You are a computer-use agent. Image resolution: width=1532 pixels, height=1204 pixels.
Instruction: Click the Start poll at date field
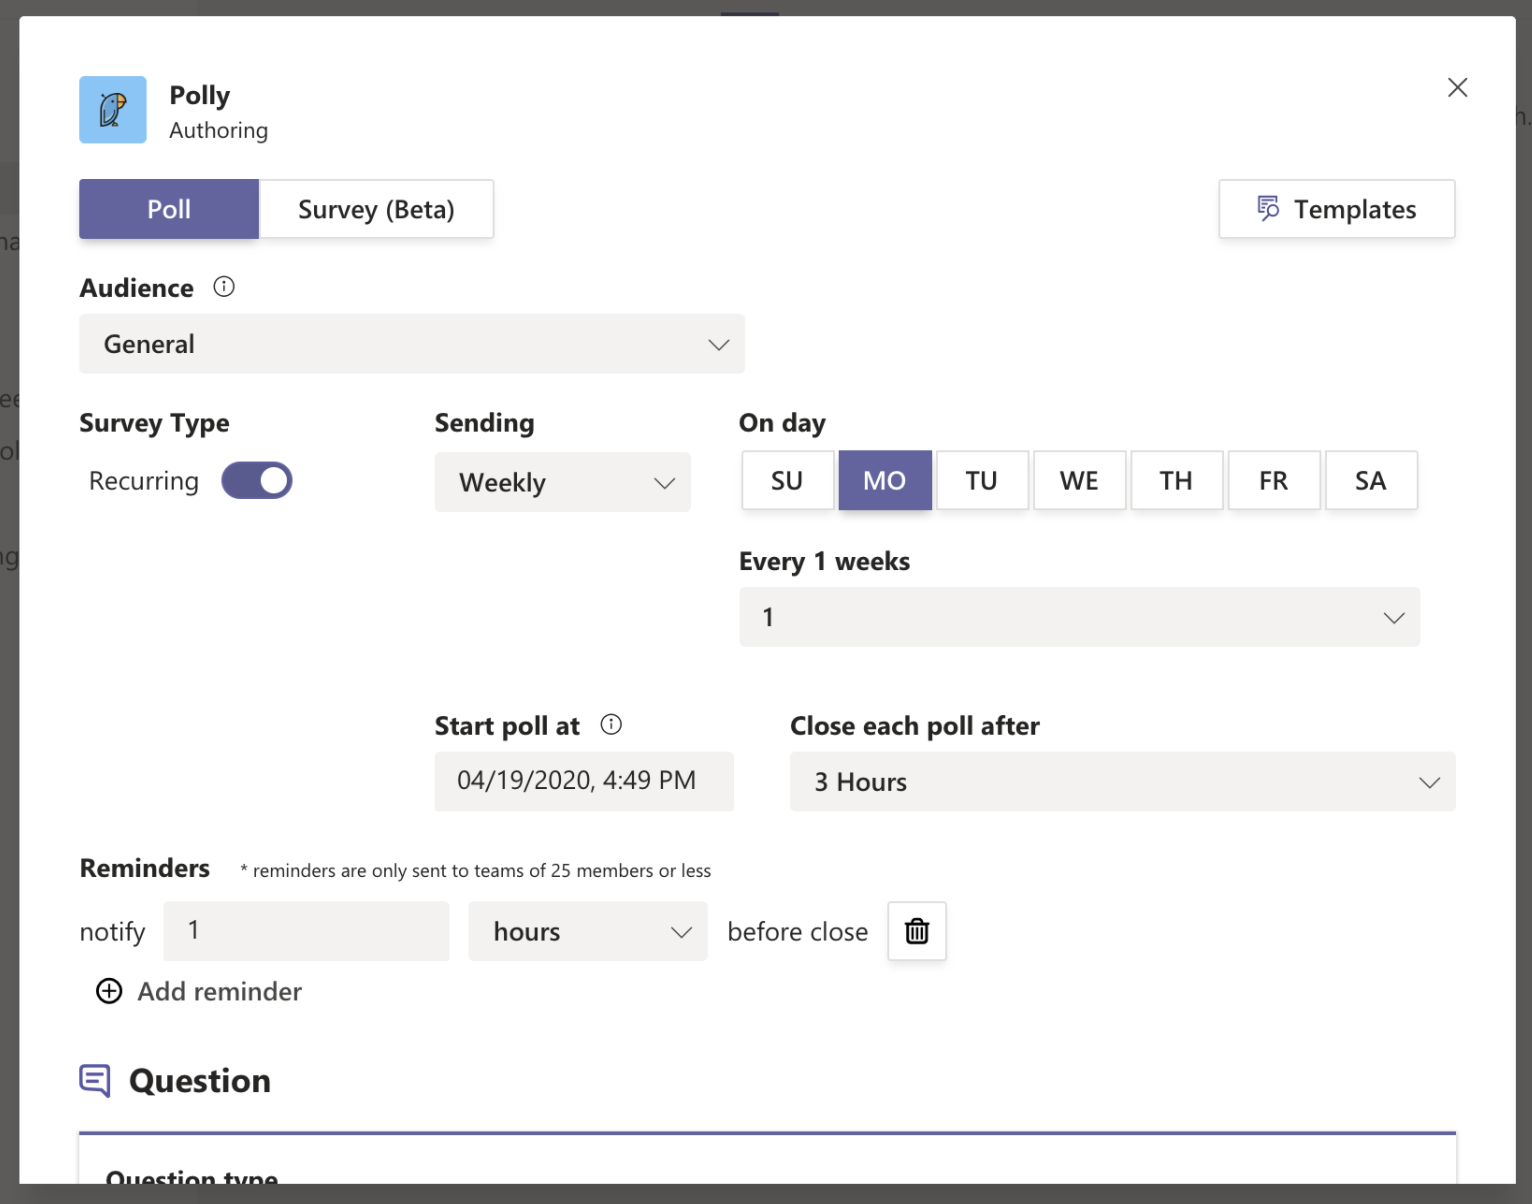[x=584, y=781]
